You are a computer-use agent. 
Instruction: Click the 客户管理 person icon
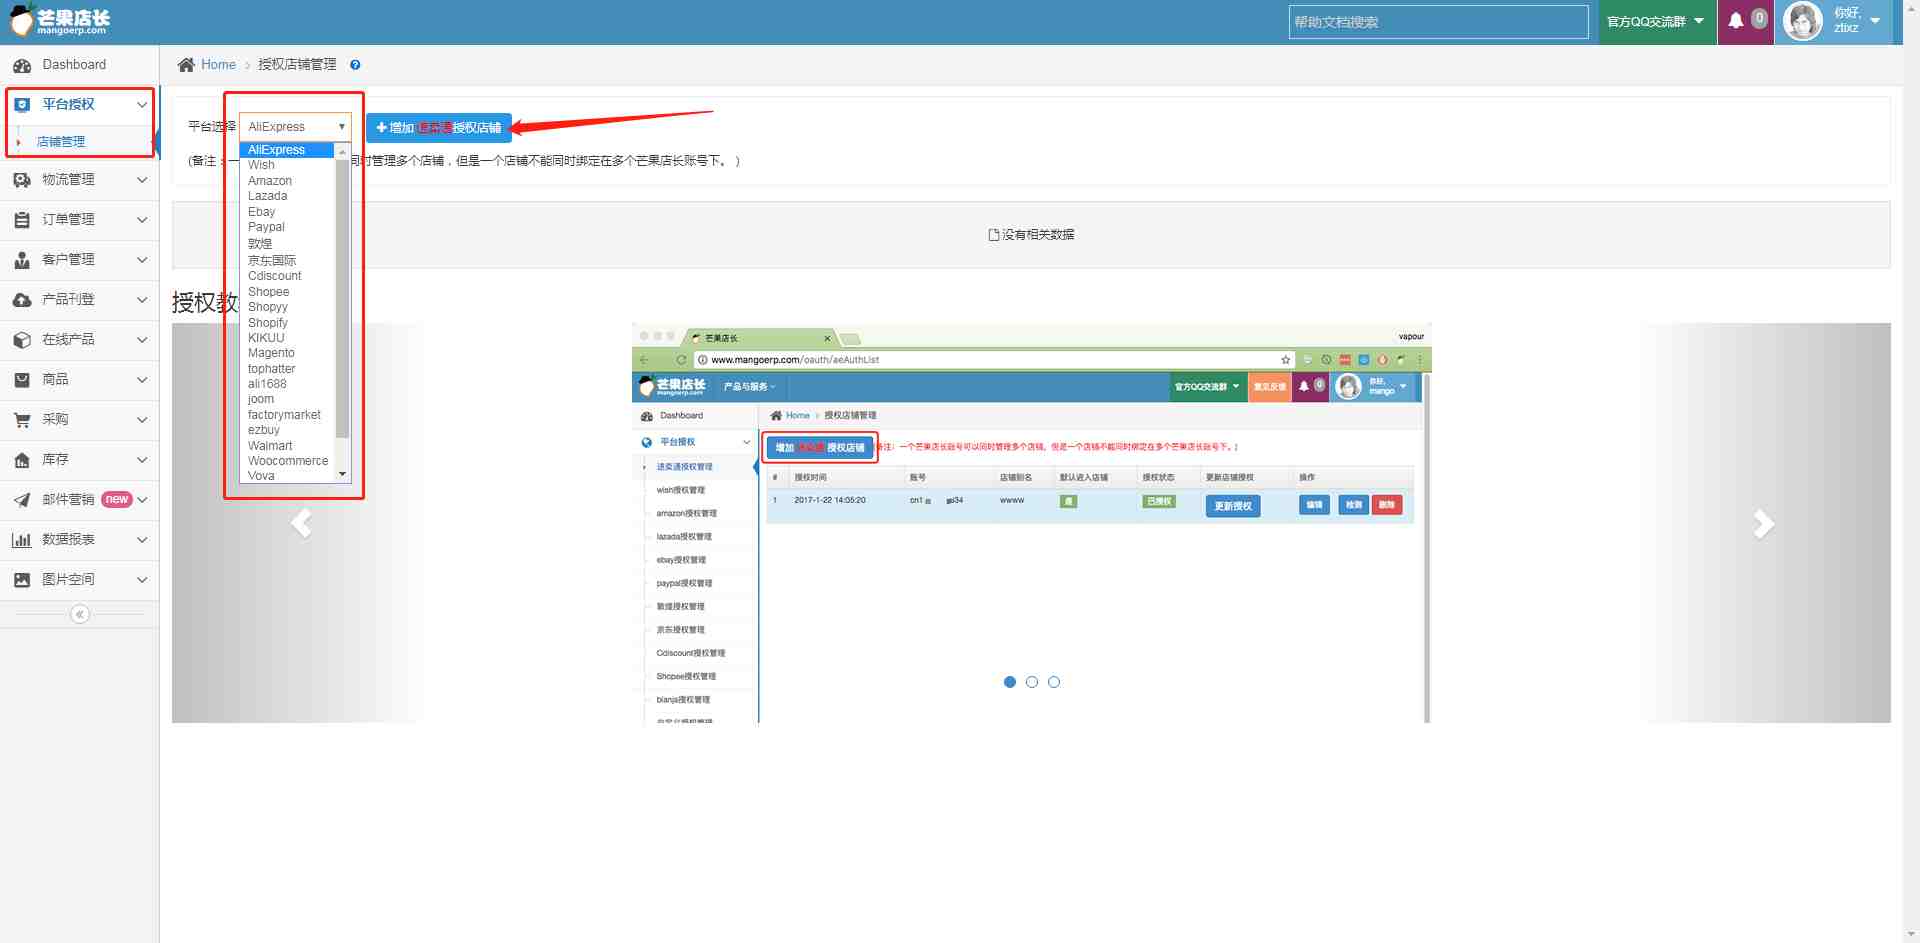[x=22, y=260]
